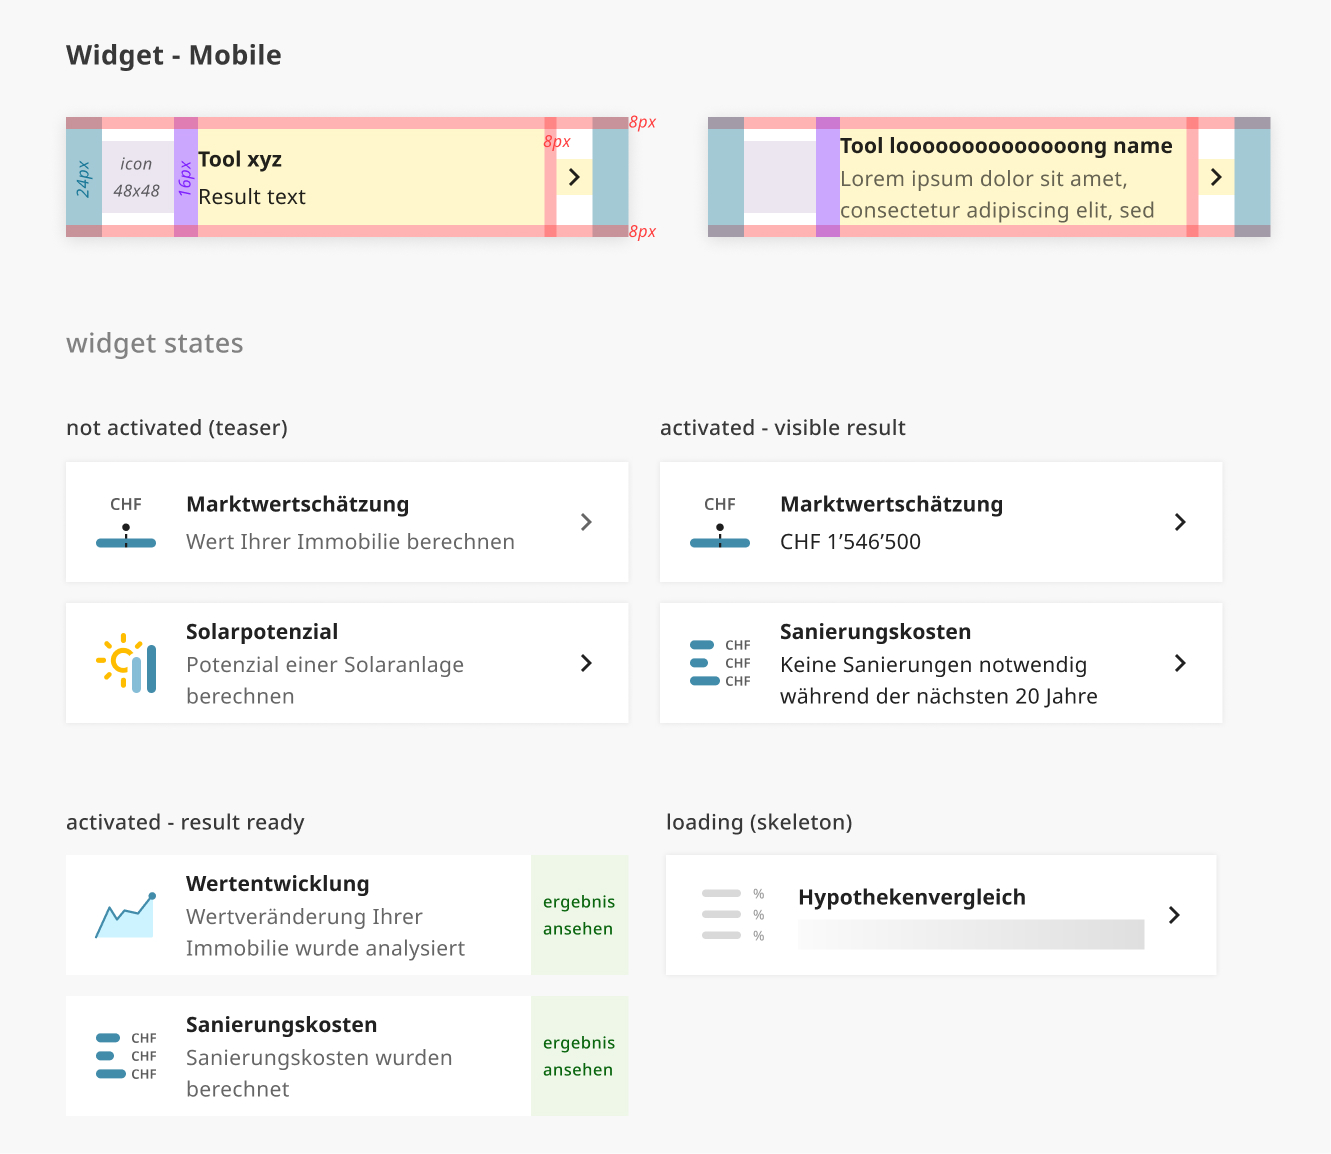Viewport: 1331px width, 1154px height.
Task: Click the Sanierungskosten title in visible result card
Action: pyautogui.click(x=876, y=632)
